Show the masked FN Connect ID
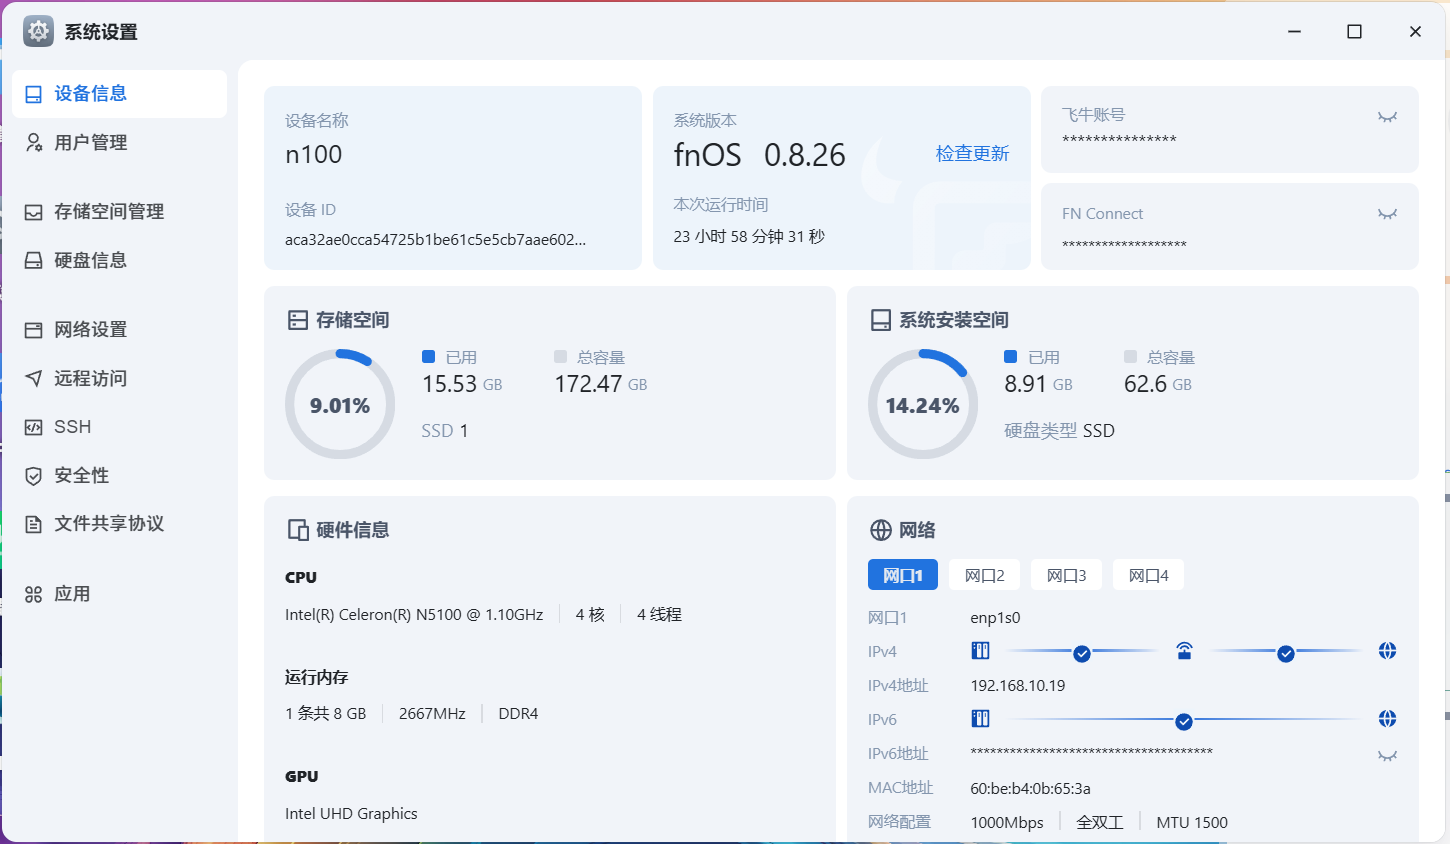 click(x=1387, y=214)
